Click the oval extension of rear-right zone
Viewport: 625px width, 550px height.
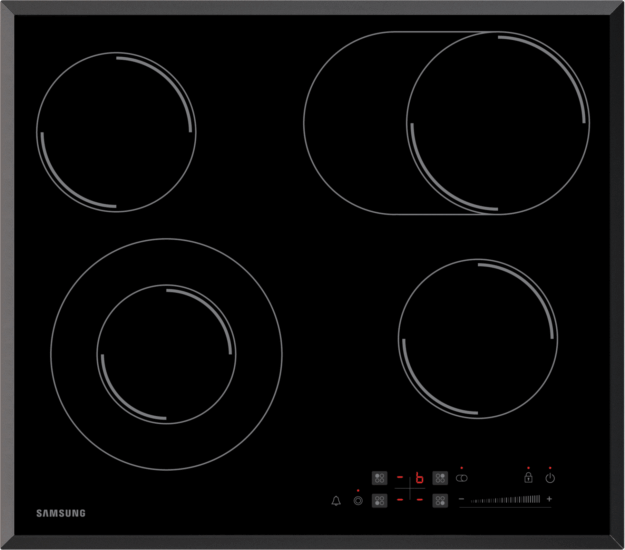coord(352,123)
